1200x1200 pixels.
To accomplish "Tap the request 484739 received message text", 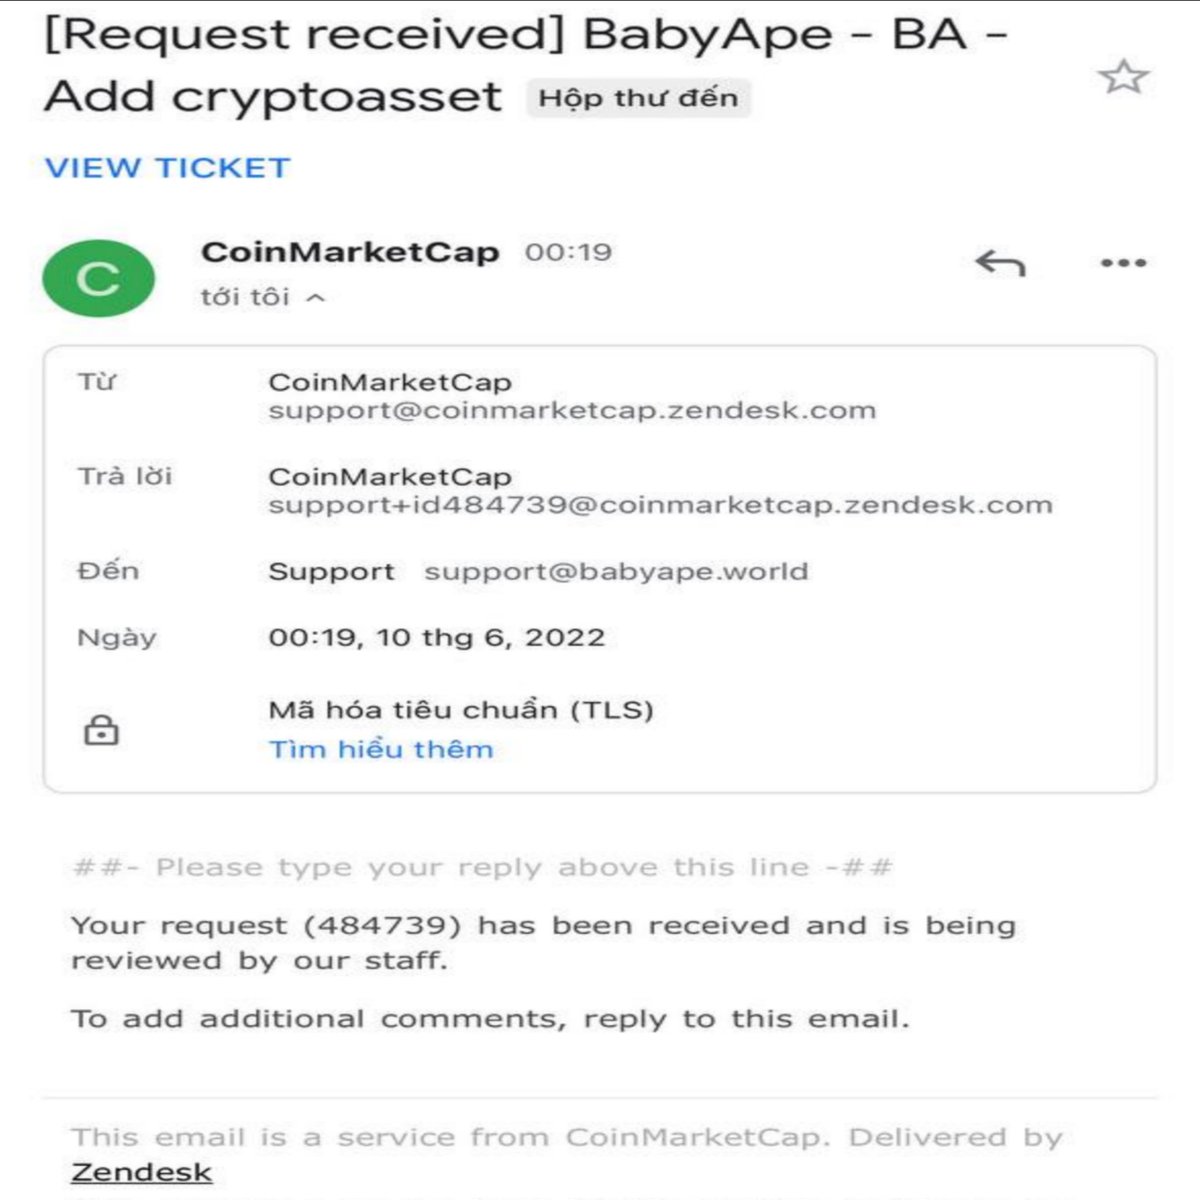I will point(543,943).
